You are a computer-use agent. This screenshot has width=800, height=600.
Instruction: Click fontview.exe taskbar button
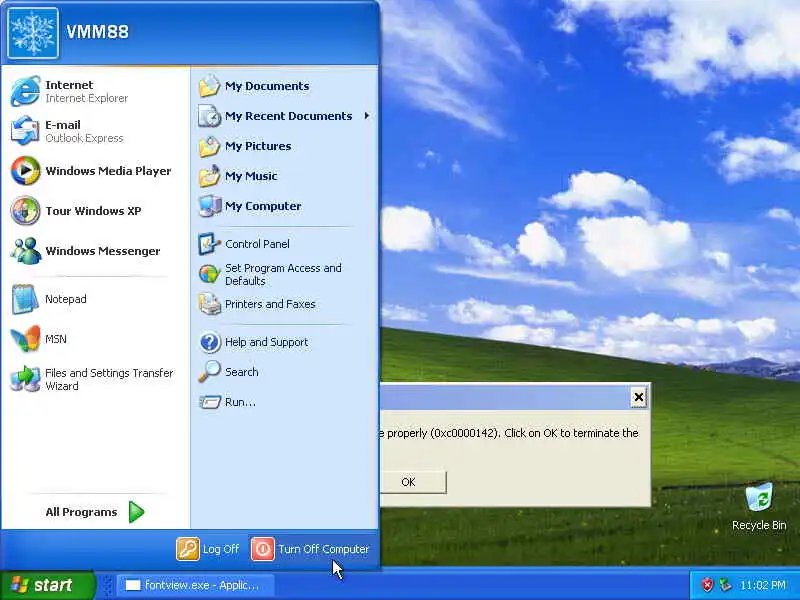tap(195, 585)
